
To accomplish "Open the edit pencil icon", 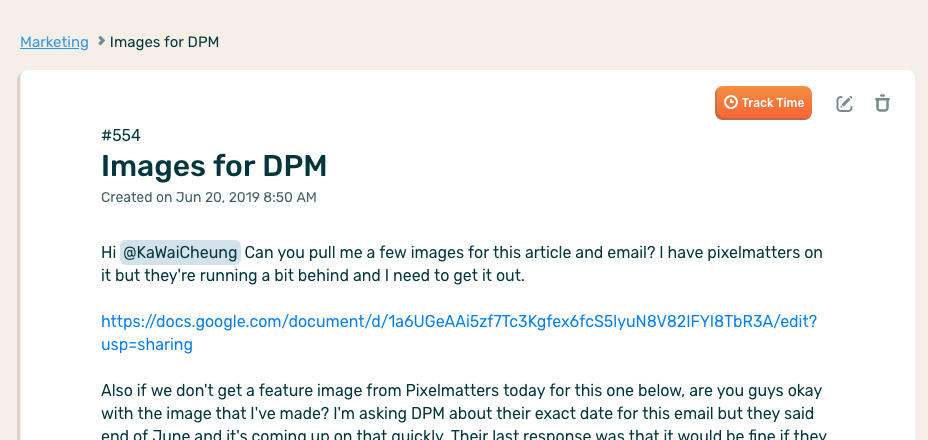I will pyautogui.click(x=844, y=103).
